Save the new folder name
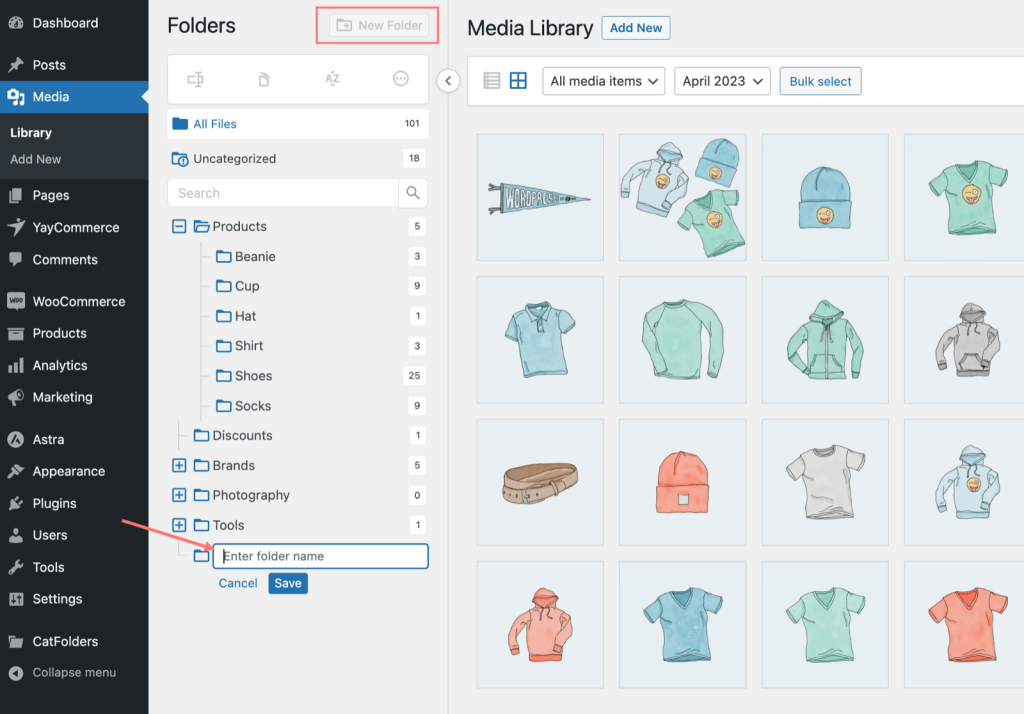Viewport: 1024px width, 714px height. [x=287, y=582]
